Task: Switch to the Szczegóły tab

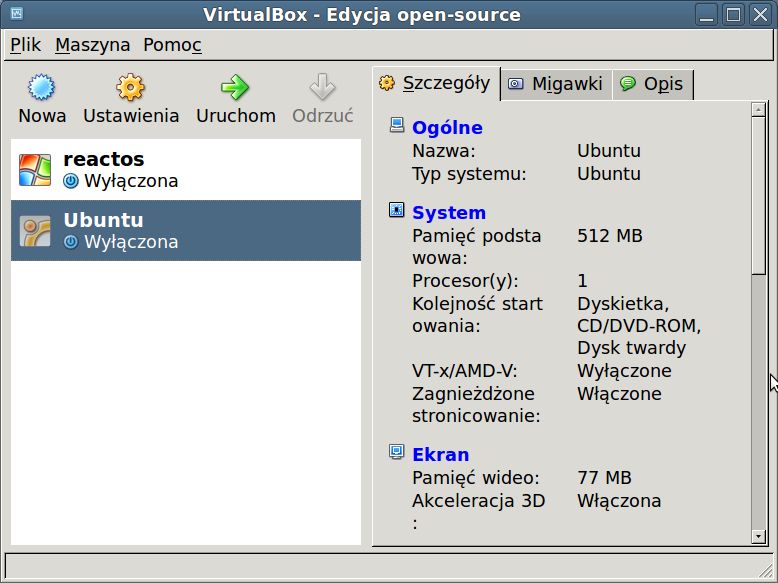Action: point(436,83)
